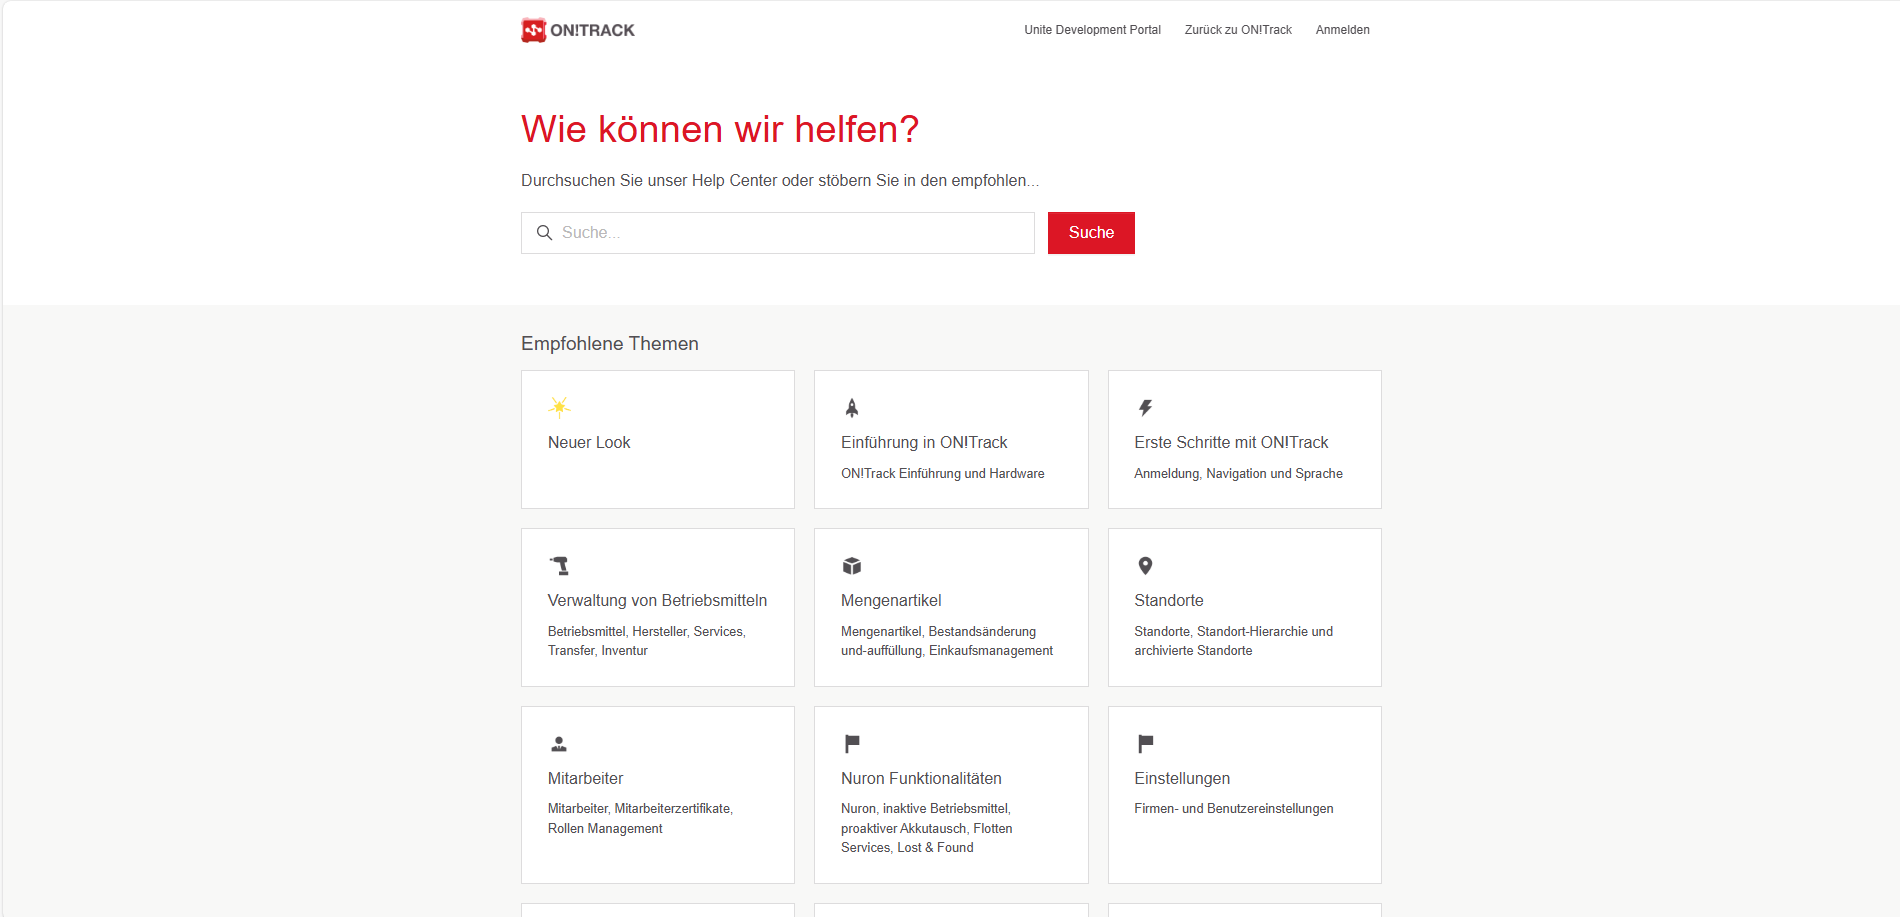This screenshot has height=917, width=1900.
Task: Click the box icon above Mengenartikel
Action: [x=852, y=566]
